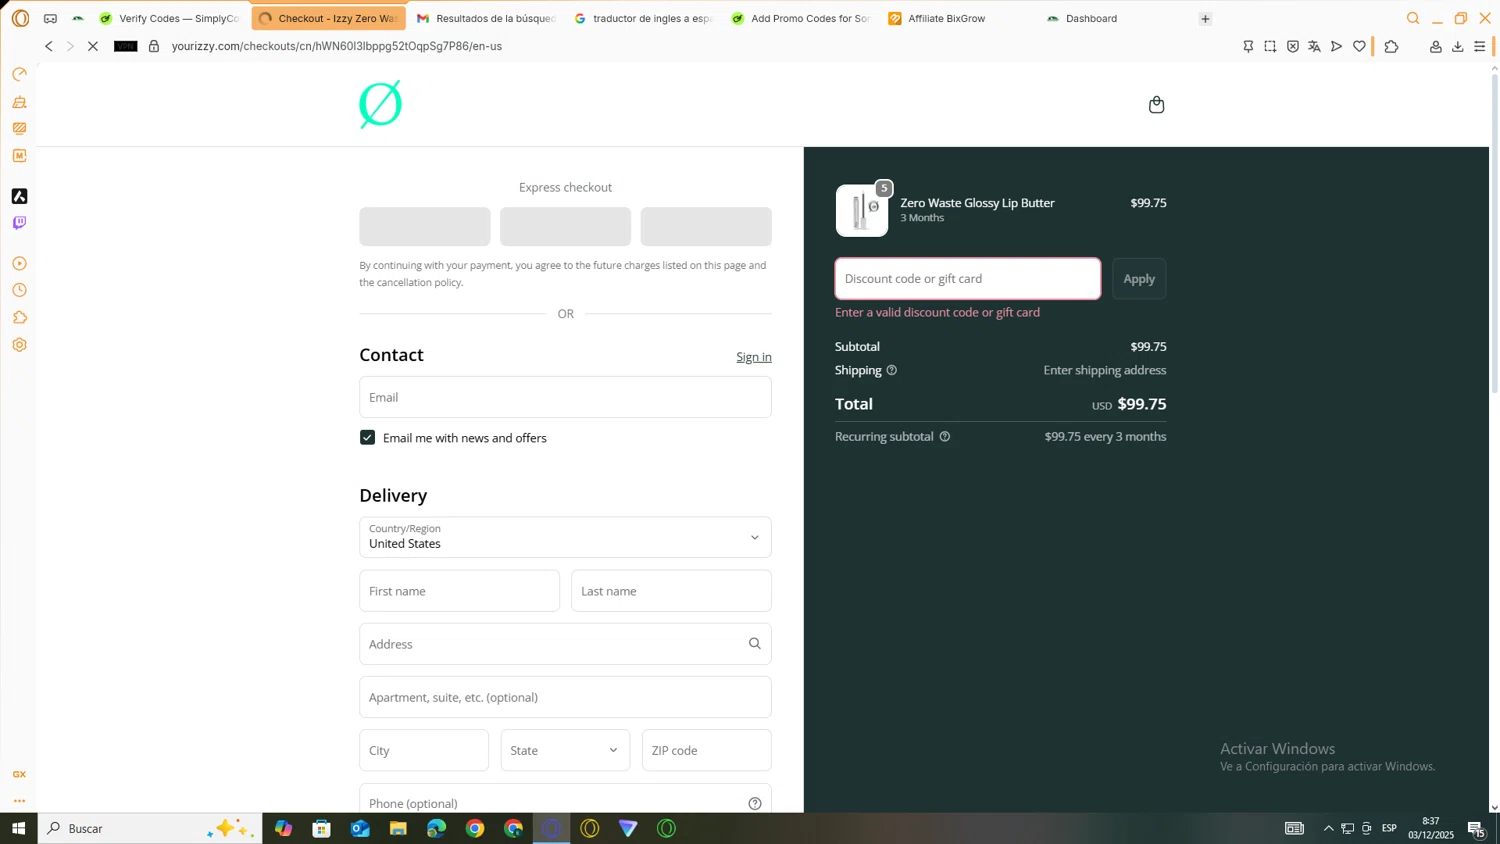Click Apply discount code button

click(1139, 279)
